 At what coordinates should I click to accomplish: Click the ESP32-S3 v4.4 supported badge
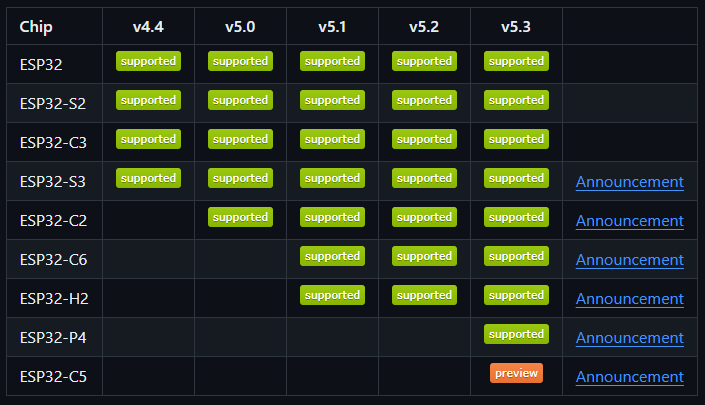[148, 178]
